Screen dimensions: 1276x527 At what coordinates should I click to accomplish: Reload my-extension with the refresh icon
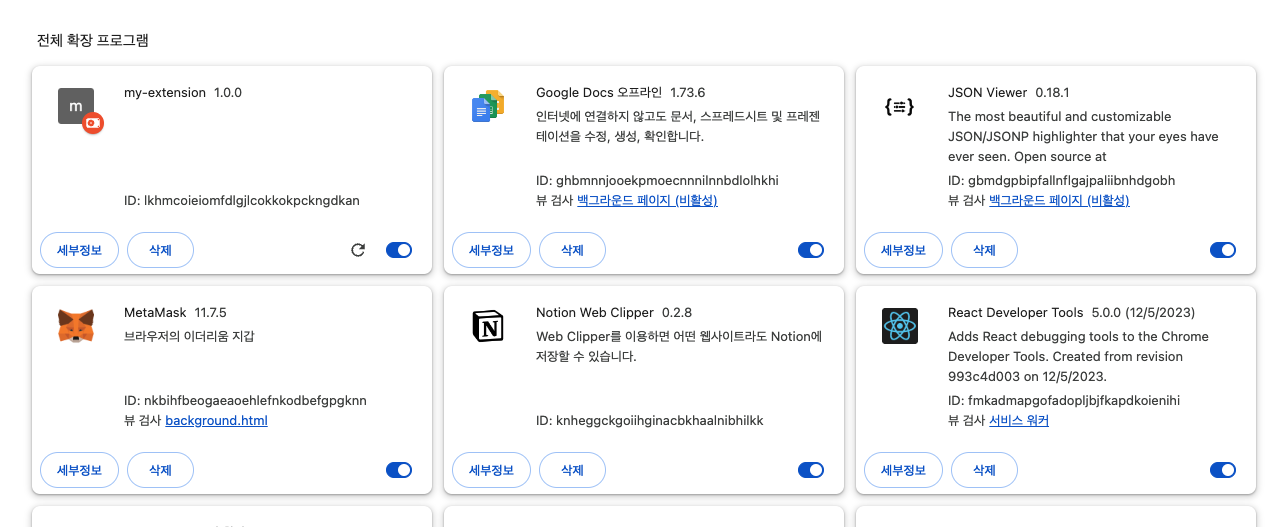pos(358,250)
